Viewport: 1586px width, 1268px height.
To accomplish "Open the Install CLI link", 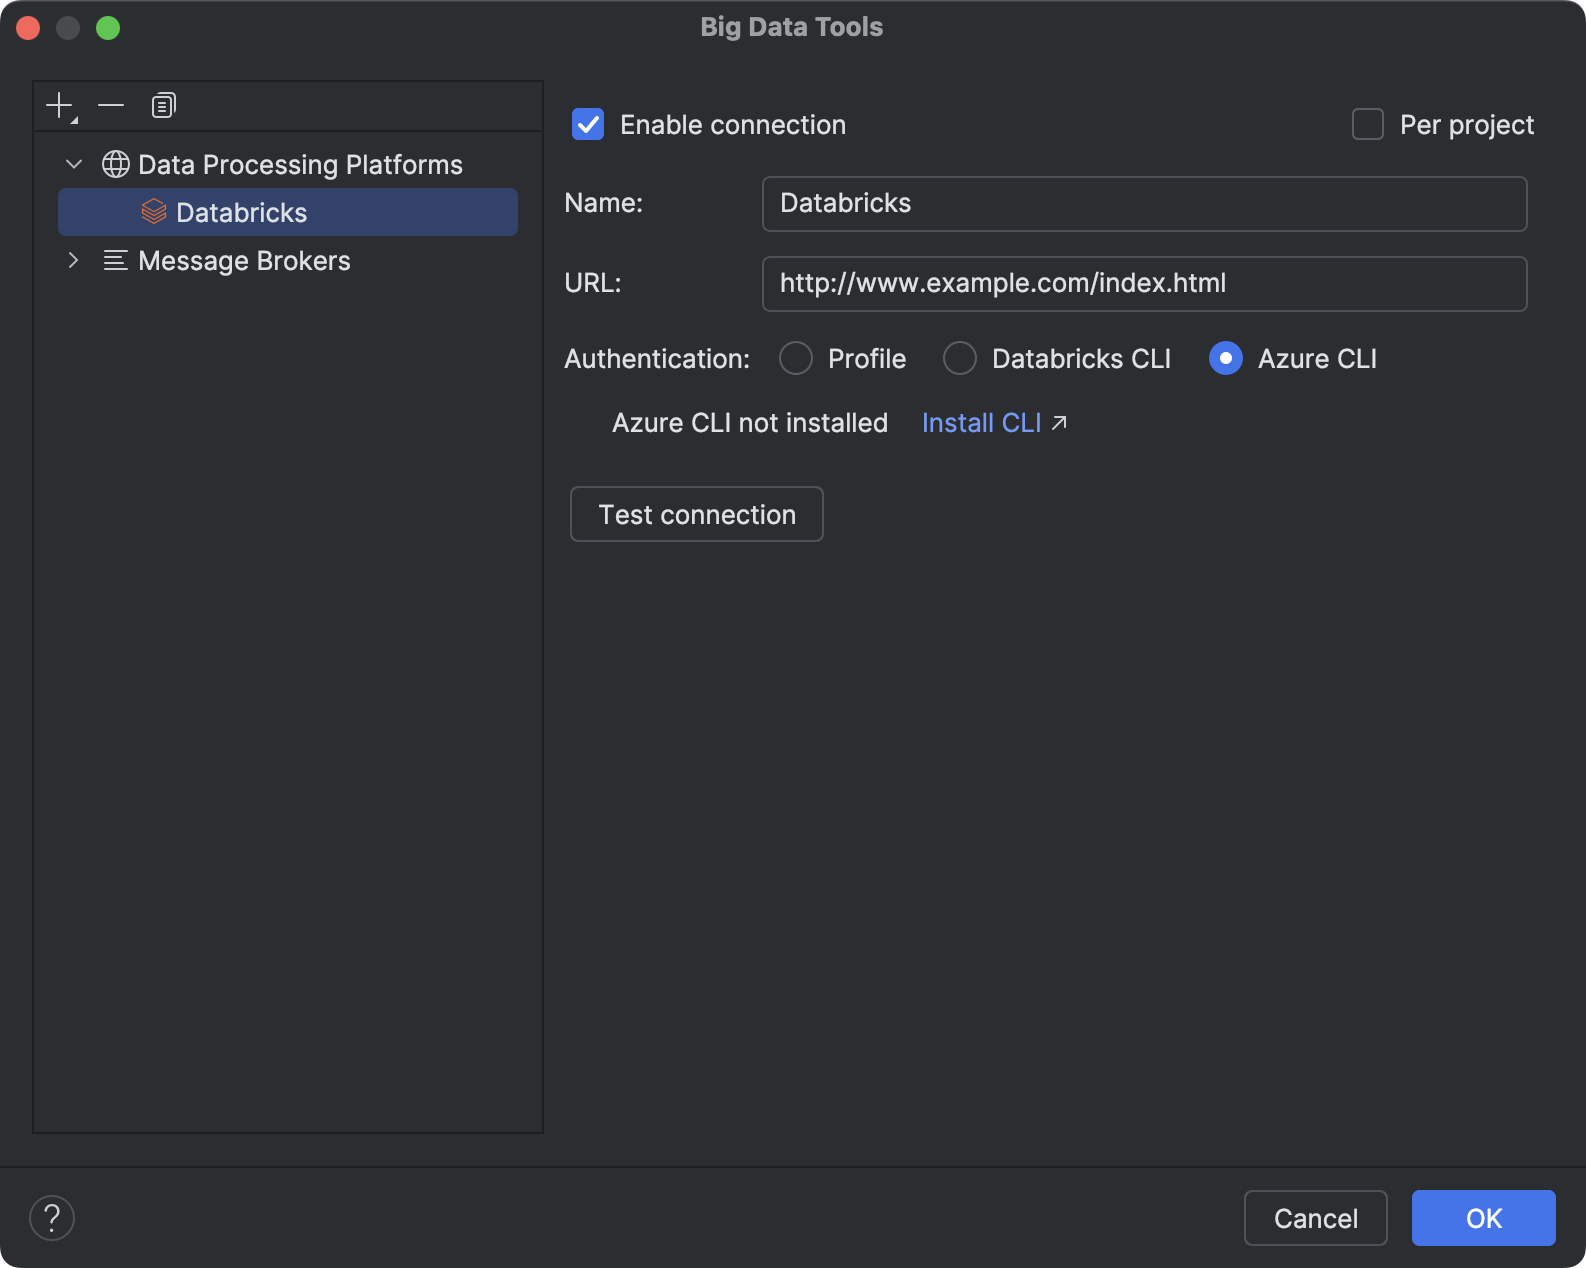I will click(x=981, y=423).
